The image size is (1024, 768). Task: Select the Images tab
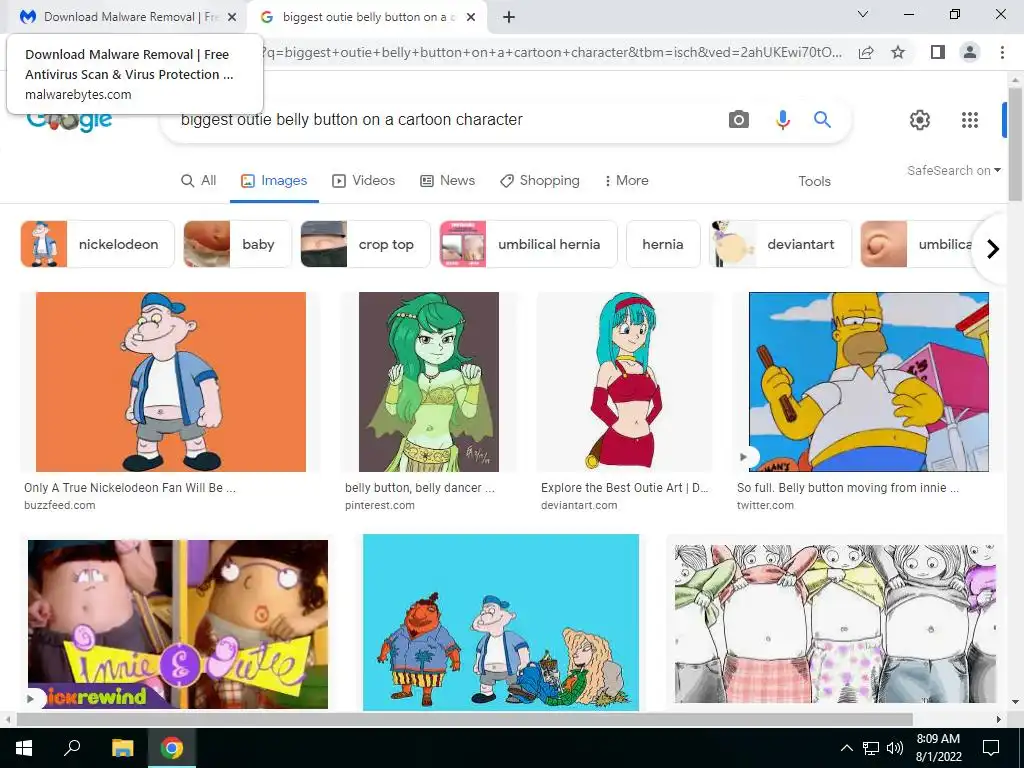(x=274, y=181)
